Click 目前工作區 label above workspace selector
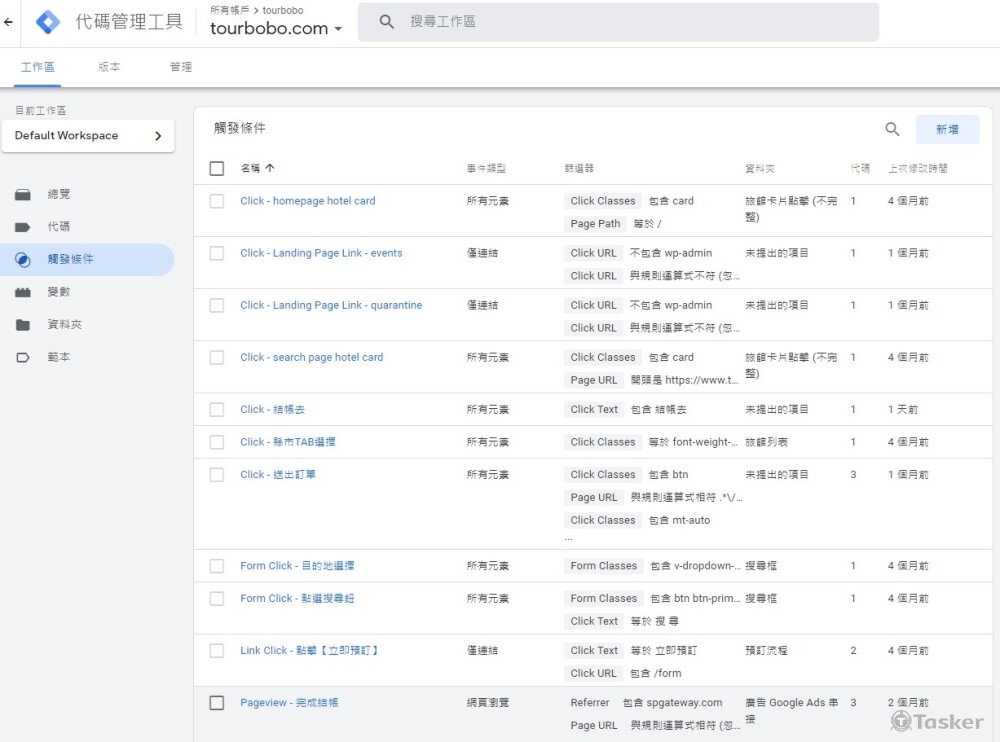Viewport: 1000px width, 742px height. (x=40, y=110)
